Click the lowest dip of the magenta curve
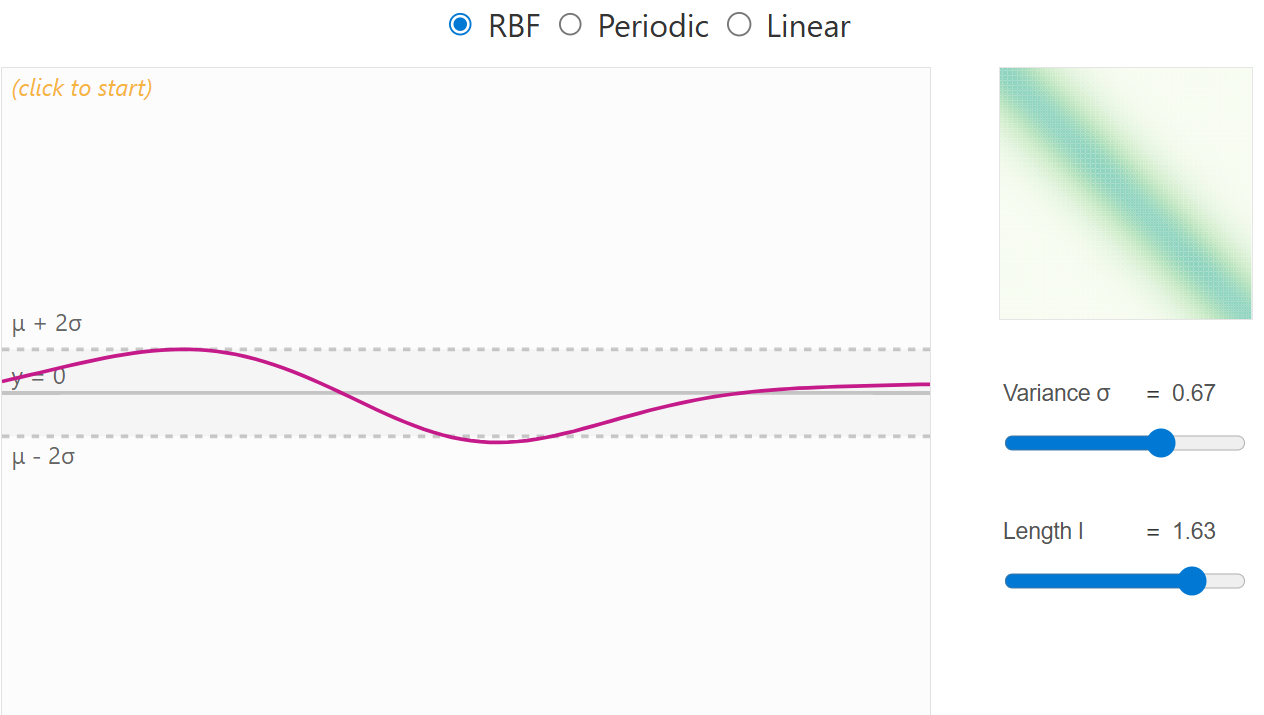The width and height of the screenshot is (1264, 715). click(x=497, y=441)
